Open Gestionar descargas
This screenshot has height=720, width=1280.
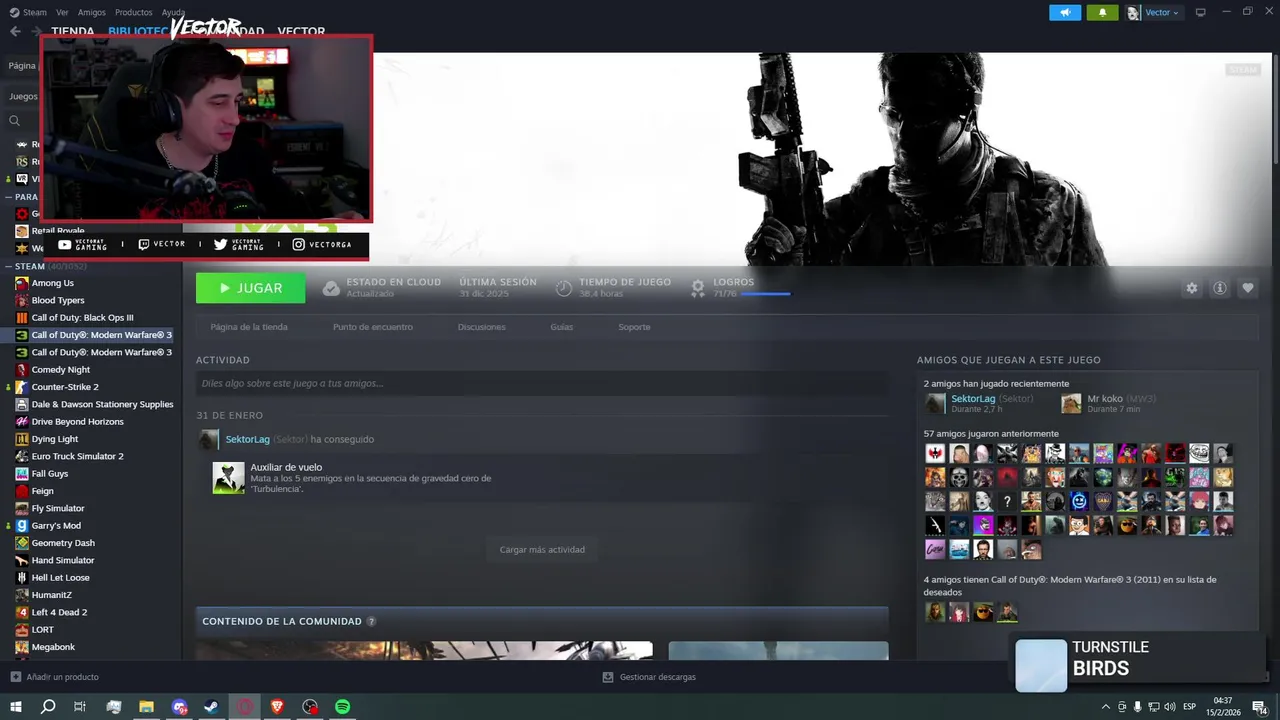click(649, 677)
